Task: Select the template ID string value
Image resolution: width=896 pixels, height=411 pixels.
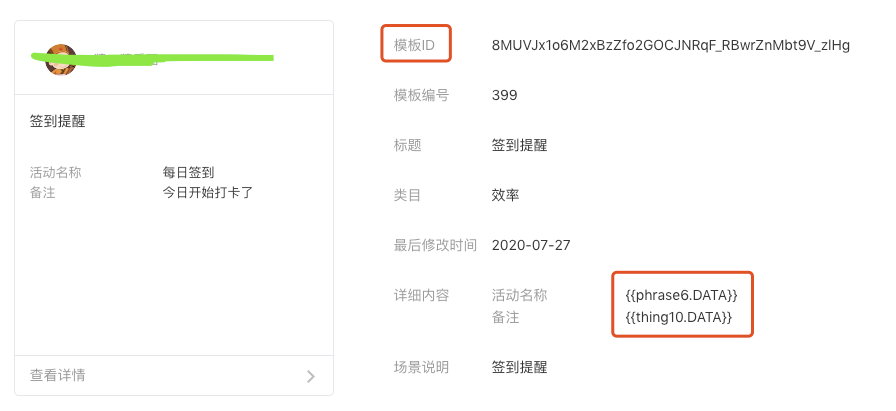Action: coord(671,45)
